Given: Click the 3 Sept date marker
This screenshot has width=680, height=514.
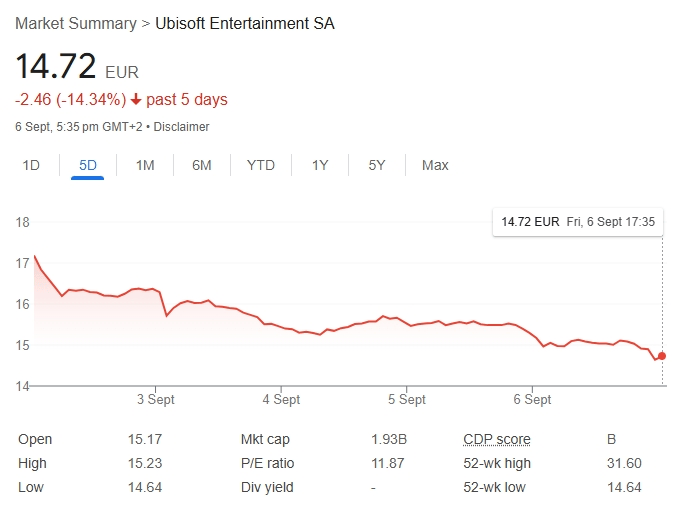Looking at the screenshot, I should pos(155,399).
